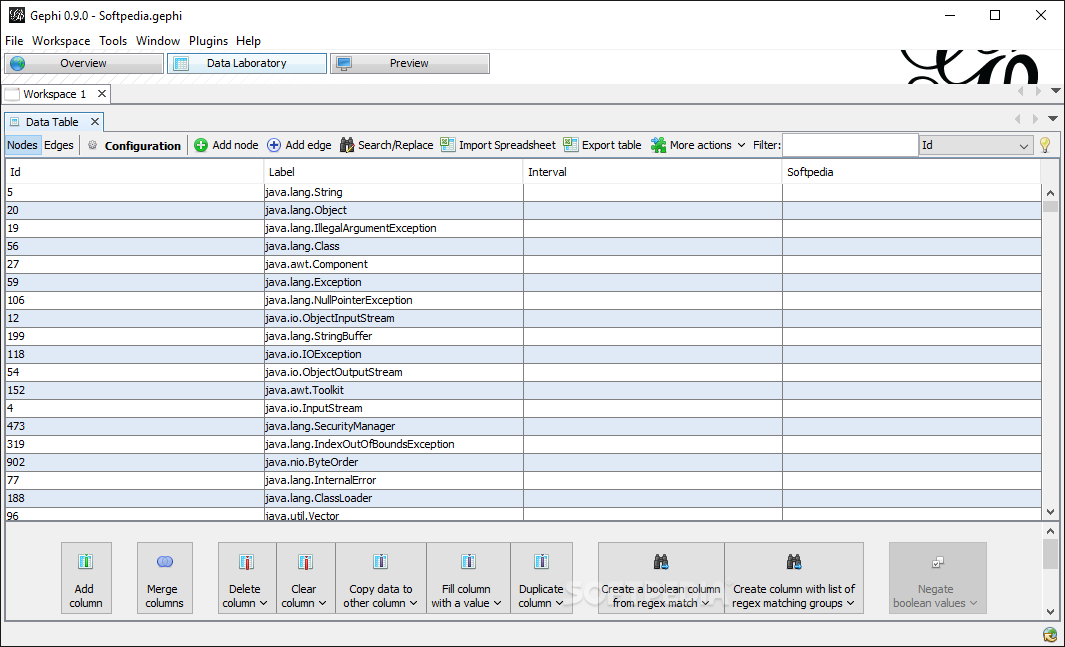Click the Softpedia column header
1065x647 pixels.
coord(911,172)
